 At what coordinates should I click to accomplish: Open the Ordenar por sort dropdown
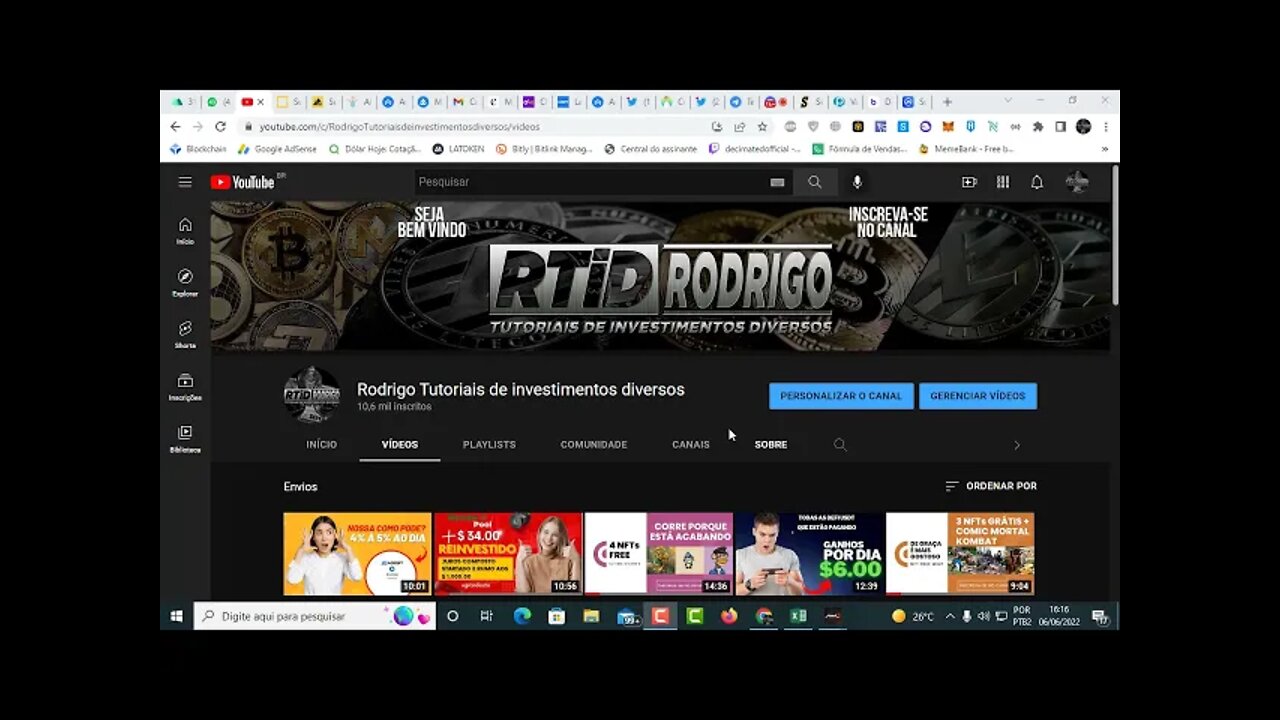click(x=991, y=486)
